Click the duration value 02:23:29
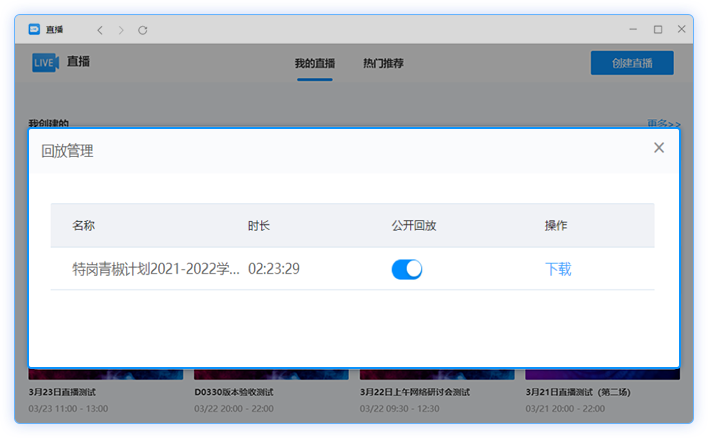Screen dimensions: 708x438 pyautogui.click(x=274, y=269)
